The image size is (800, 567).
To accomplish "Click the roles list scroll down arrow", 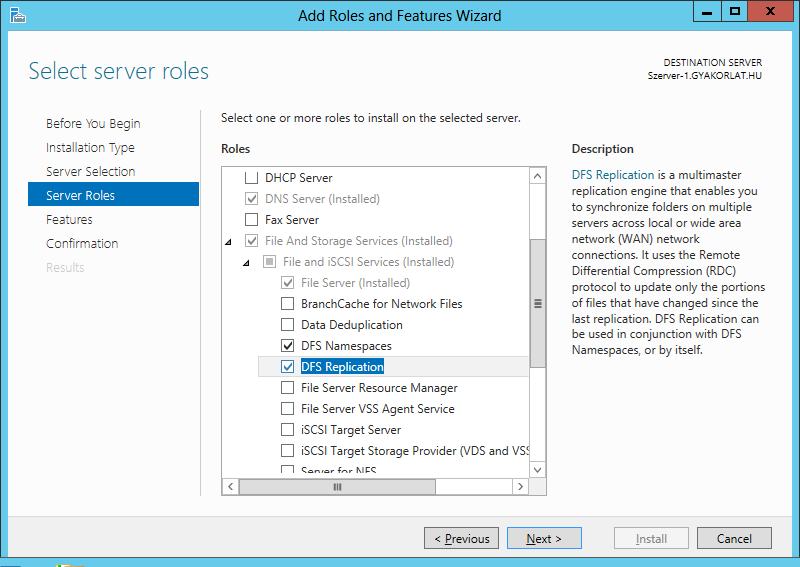I will click(537, 470).
